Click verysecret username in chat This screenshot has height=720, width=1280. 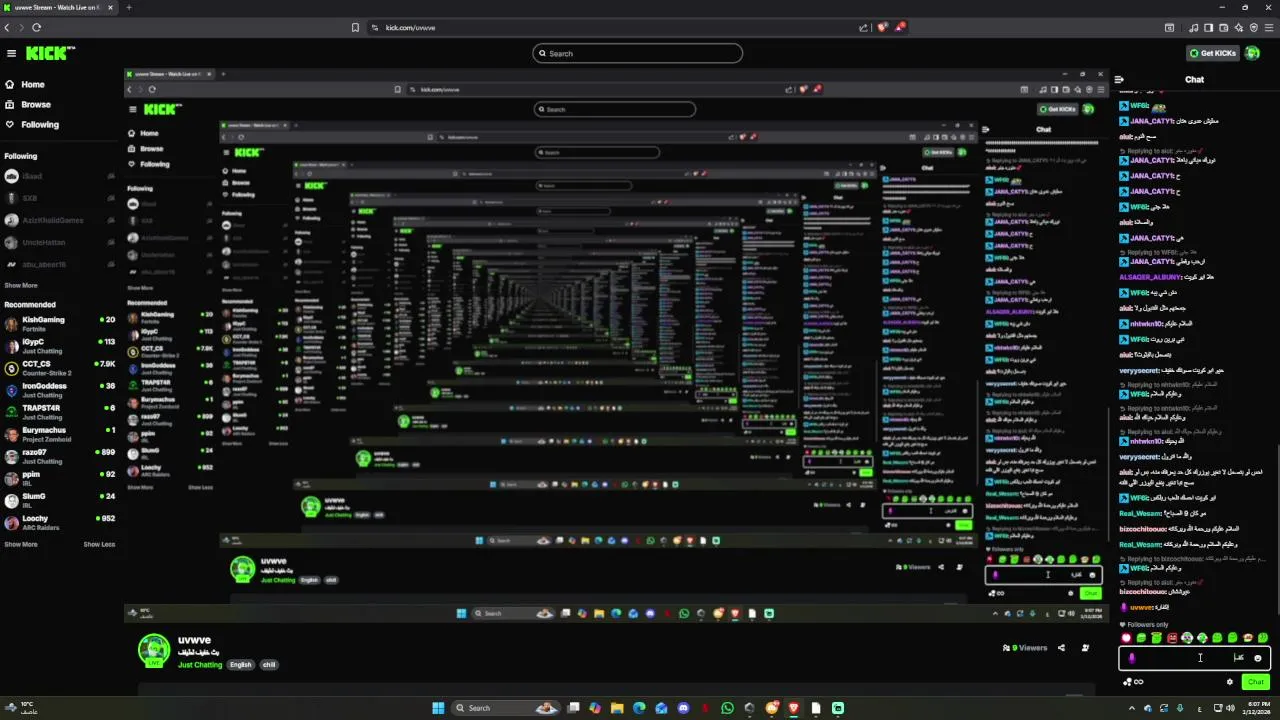1138,370
